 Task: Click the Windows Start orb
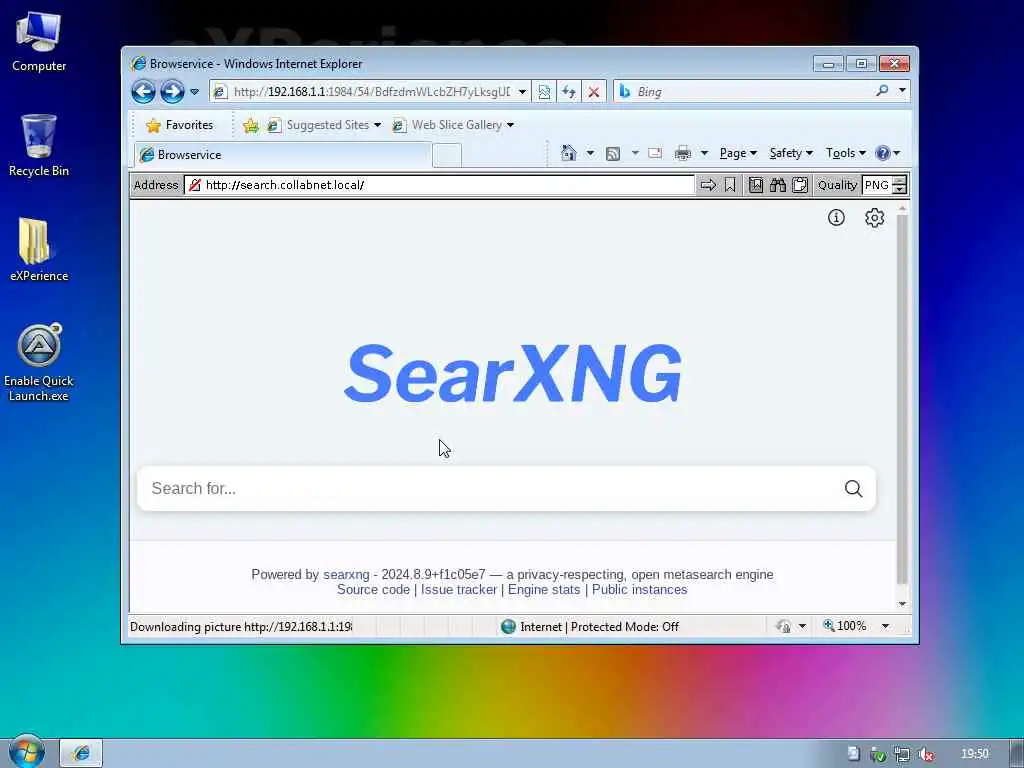click(27, 752)
